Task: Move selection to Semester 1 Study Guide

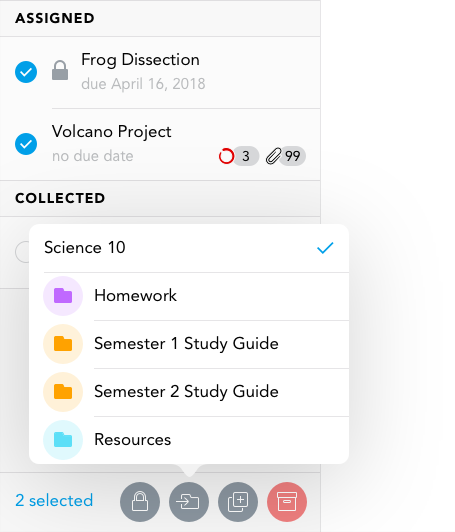Action: pyautogui.click(x=189, y=344)
